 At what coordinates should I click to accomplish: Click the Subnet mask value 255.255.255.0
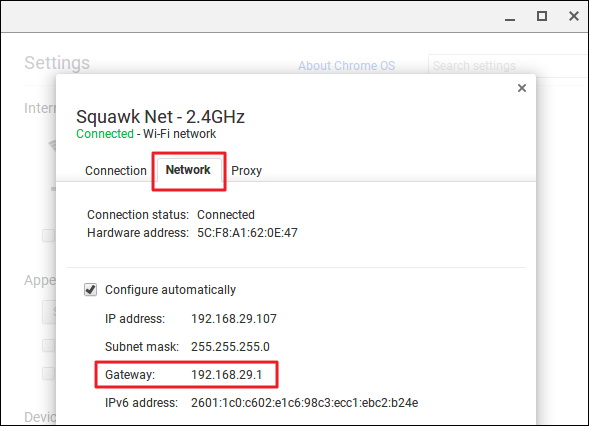(x=230, y=346)
